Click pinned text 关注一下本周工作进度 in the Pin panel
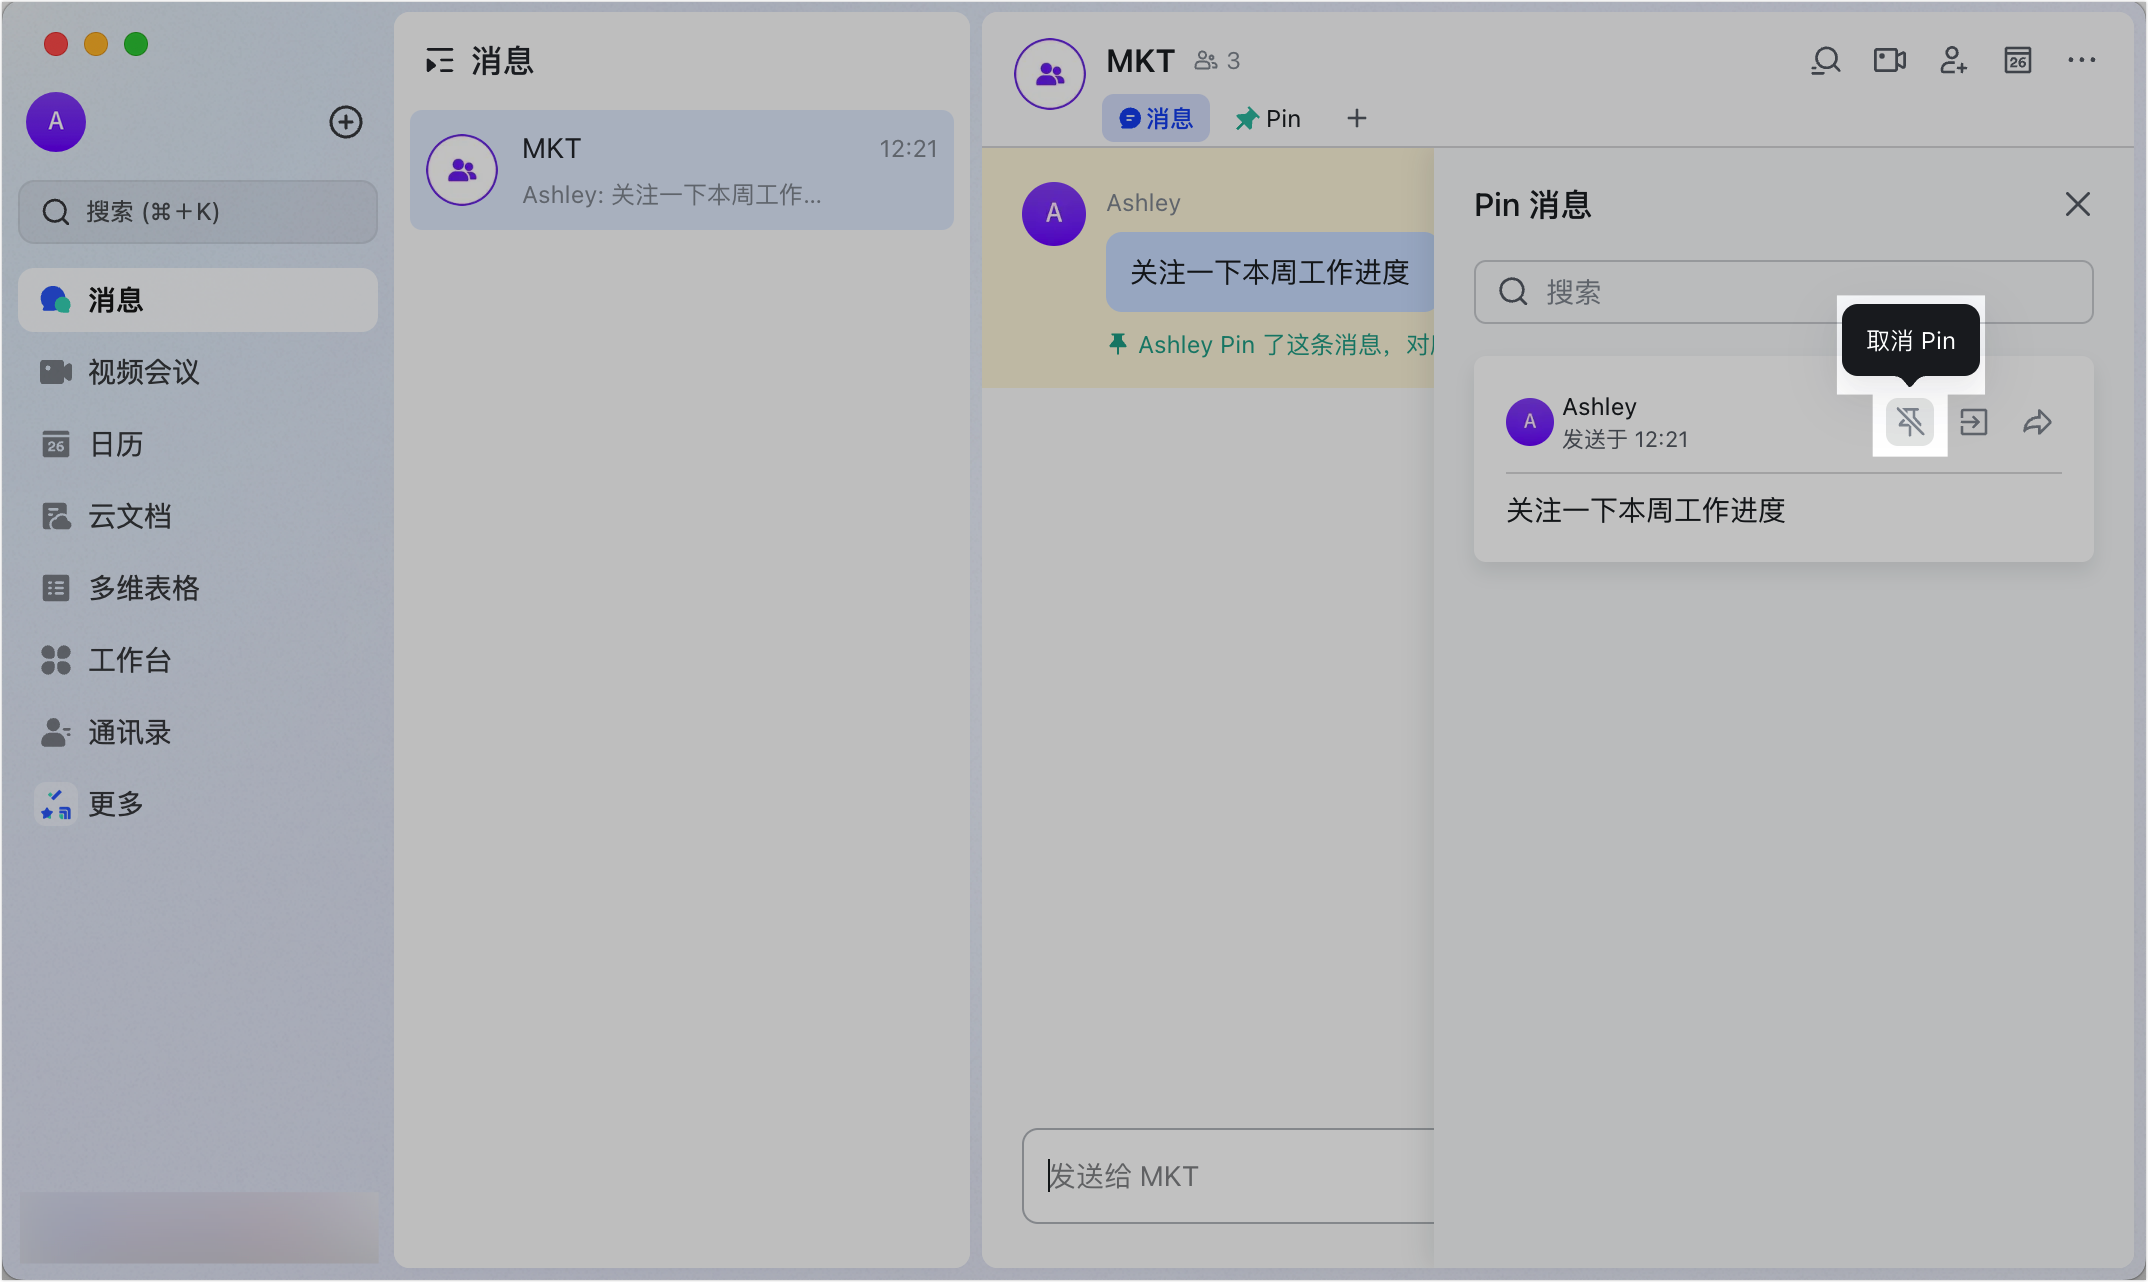Screen dimensions: 2148x1282 1646,511
